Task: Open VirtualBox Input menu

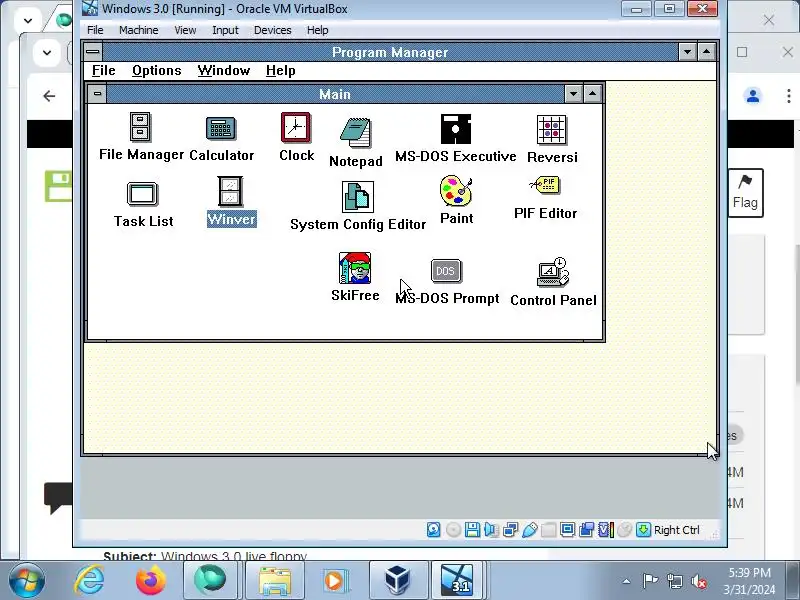Action: pos(225,30)
